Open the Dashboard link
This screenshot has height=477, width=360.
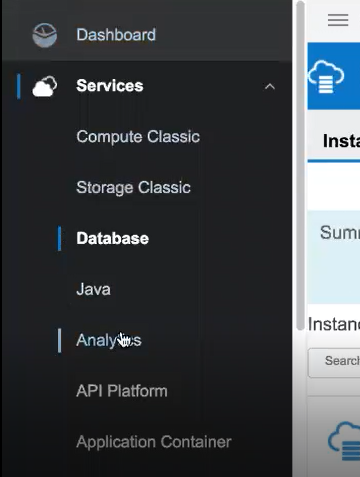tap(116, 35)
